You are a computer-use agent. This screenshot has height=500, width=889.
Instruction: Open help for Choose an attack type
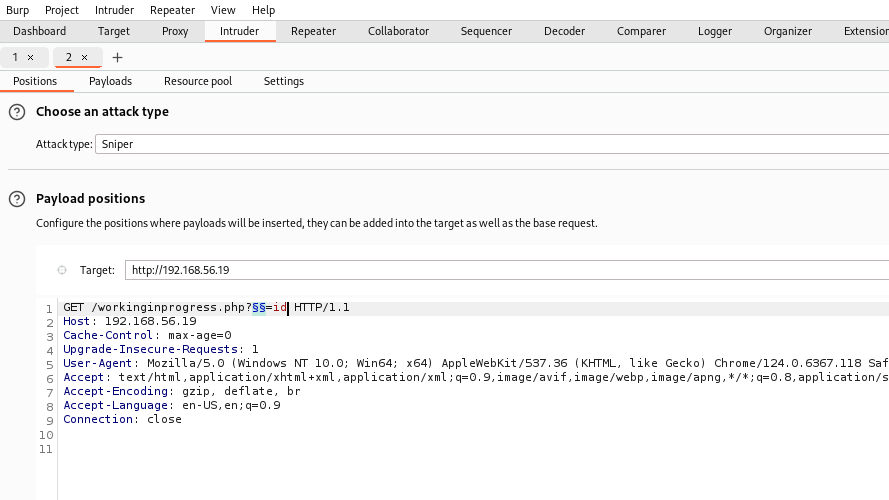17,112
